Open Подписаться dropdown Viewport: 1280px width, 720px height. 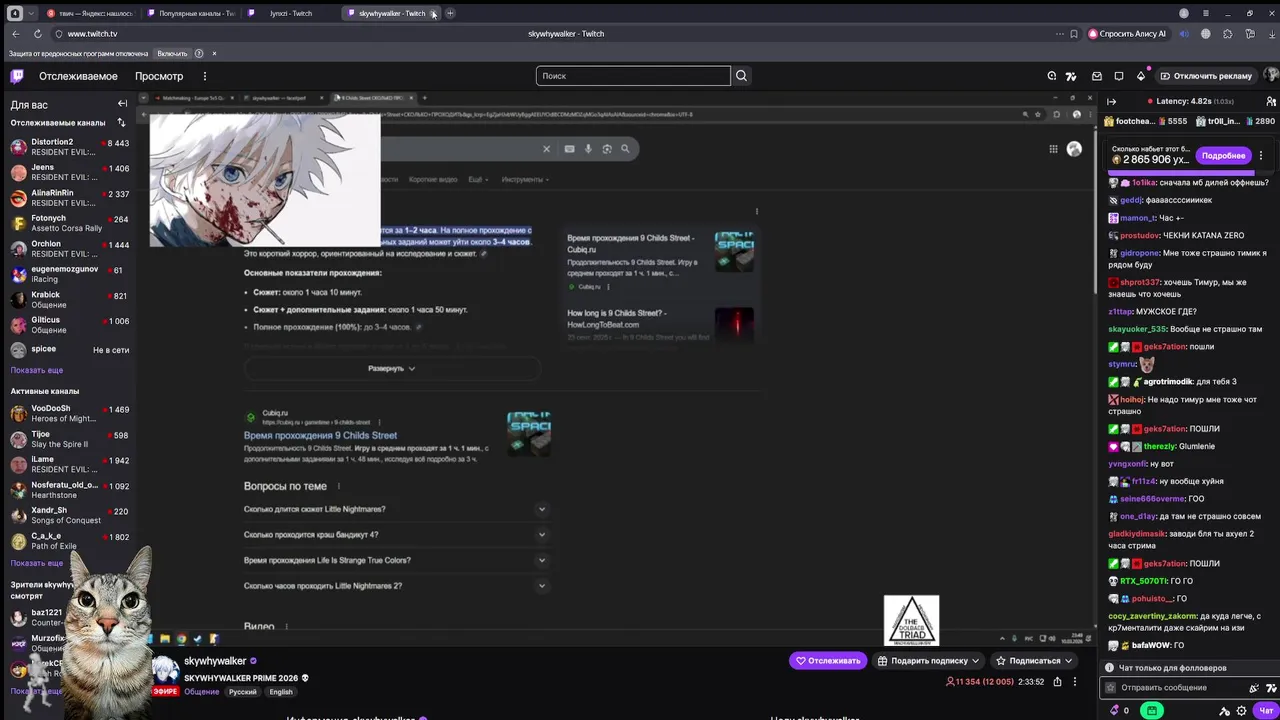pos(1034,660)
